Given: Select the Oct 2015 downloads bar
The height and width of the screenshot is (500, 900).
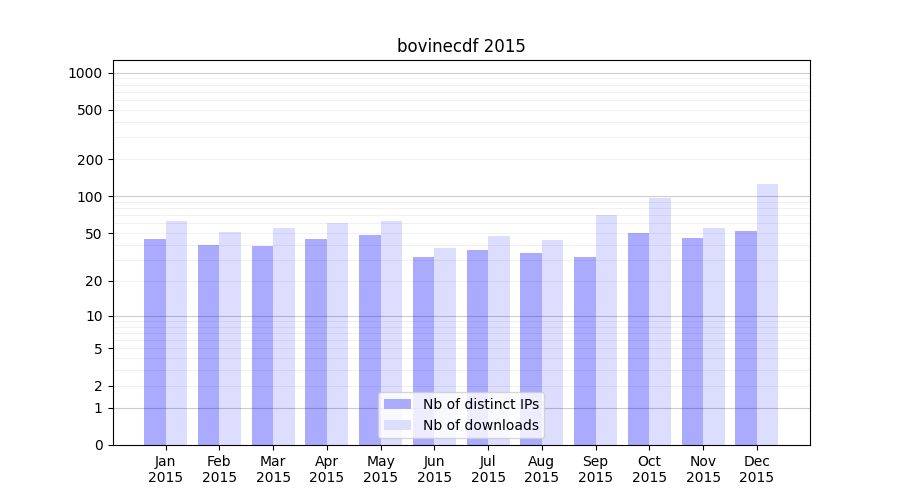Looking at the screenshot, I should click(x=660, y=320).
